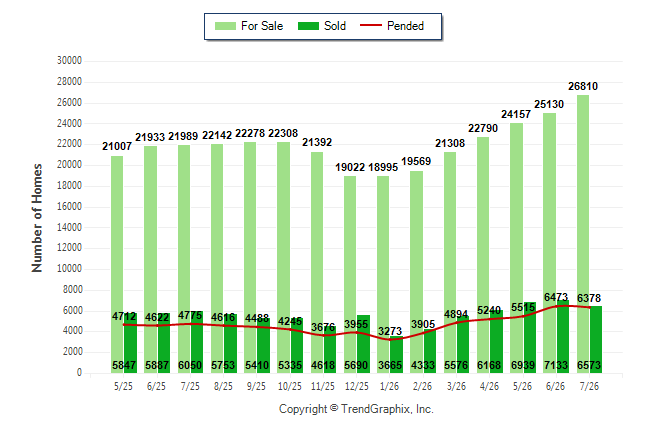646x434 pixels.
Task: Click the 10/25 x-axis month label
Action: pos(290,386)
